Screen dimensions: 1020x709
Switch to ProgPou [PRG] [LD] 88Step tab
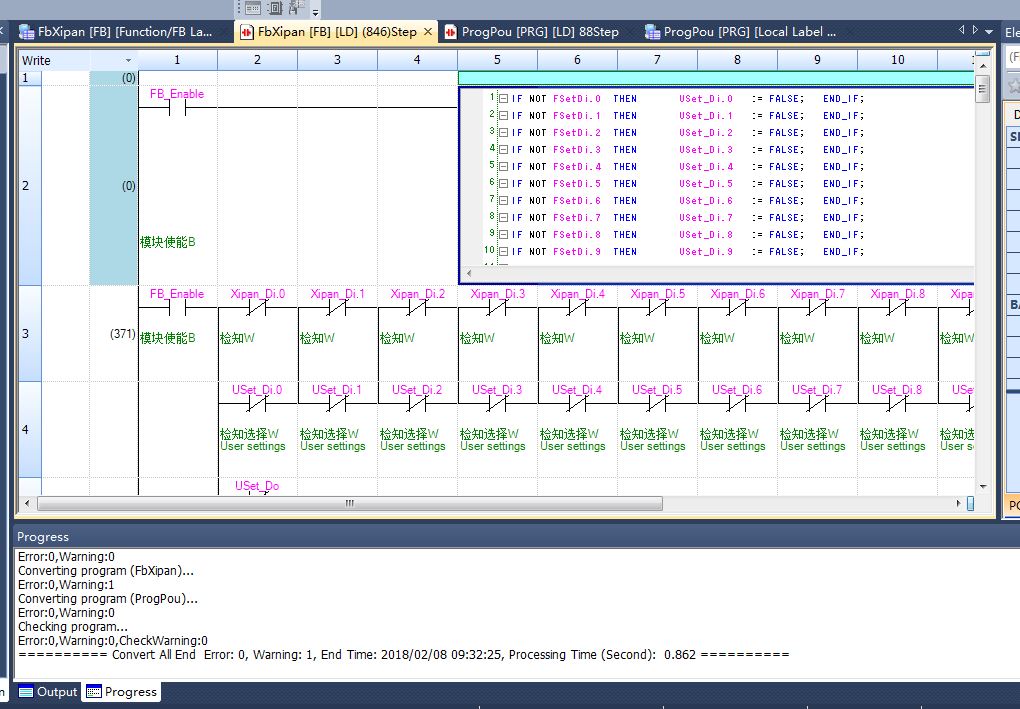(x=540, y=32)
